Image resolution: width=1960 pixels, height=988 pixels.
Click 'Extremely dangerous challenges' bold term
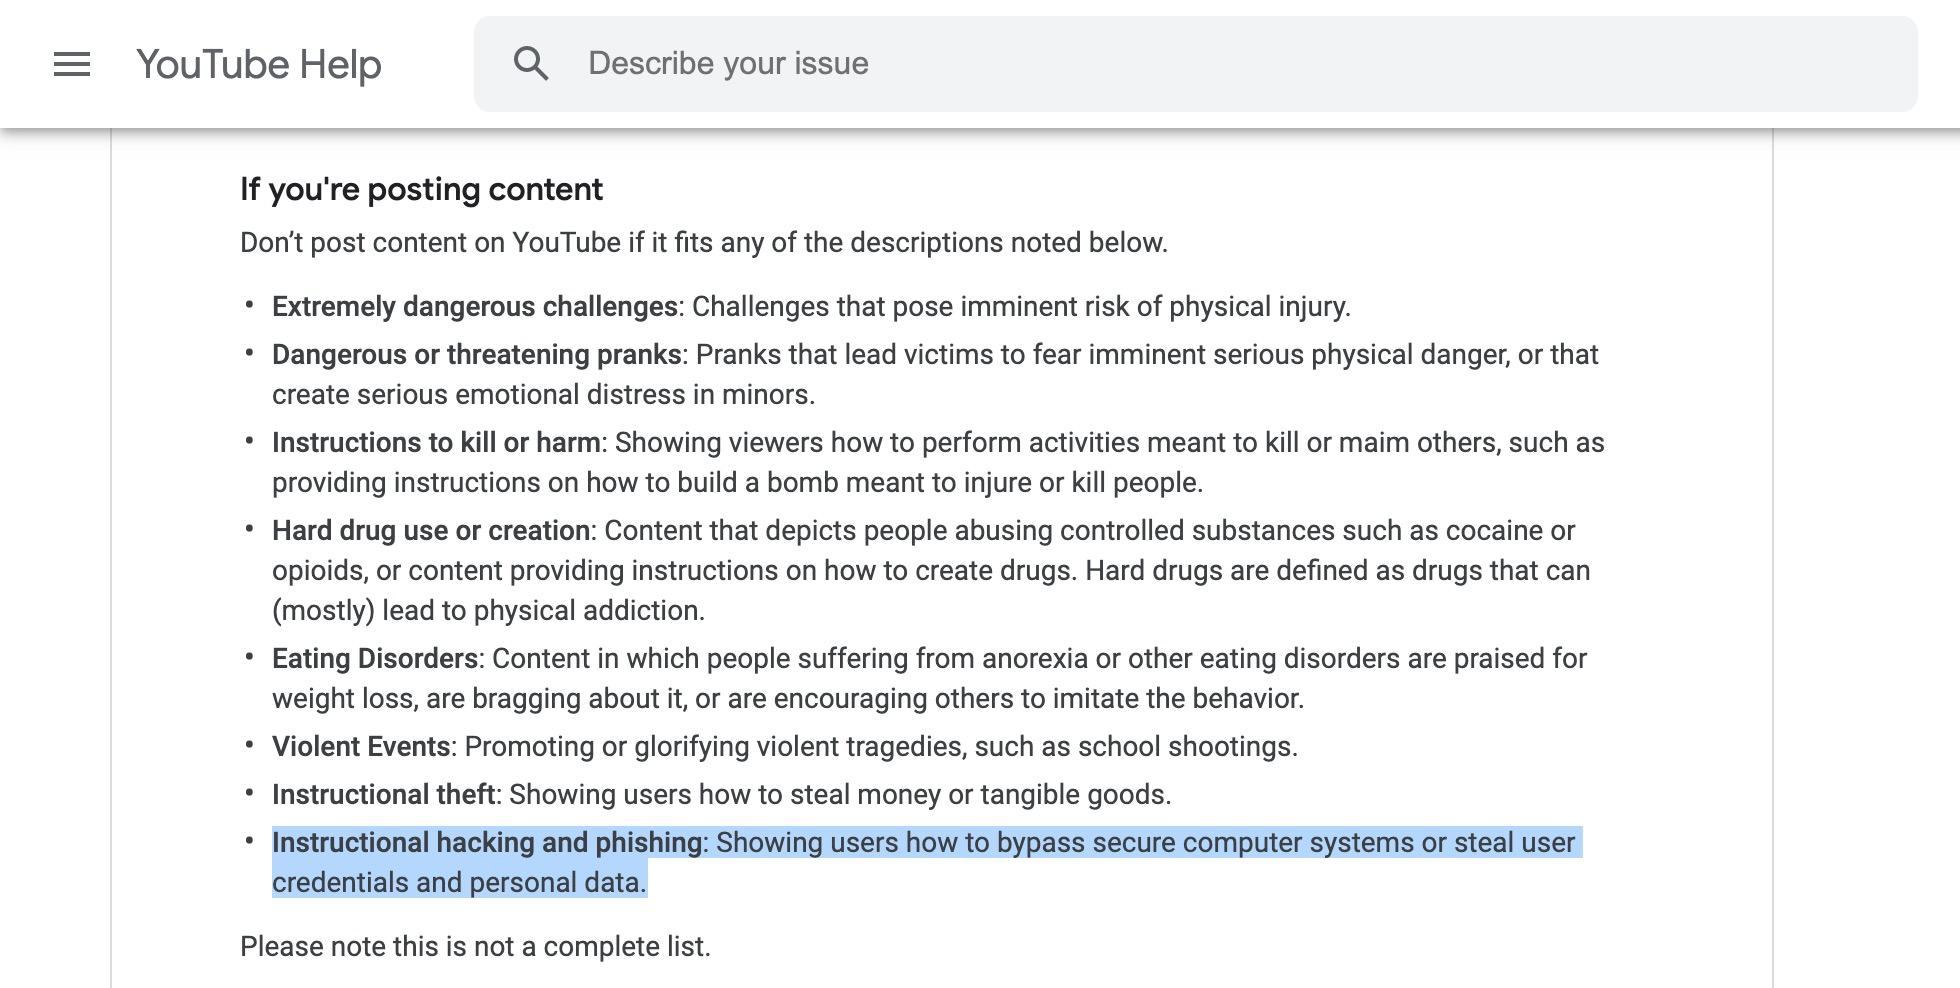pos(475,307)
